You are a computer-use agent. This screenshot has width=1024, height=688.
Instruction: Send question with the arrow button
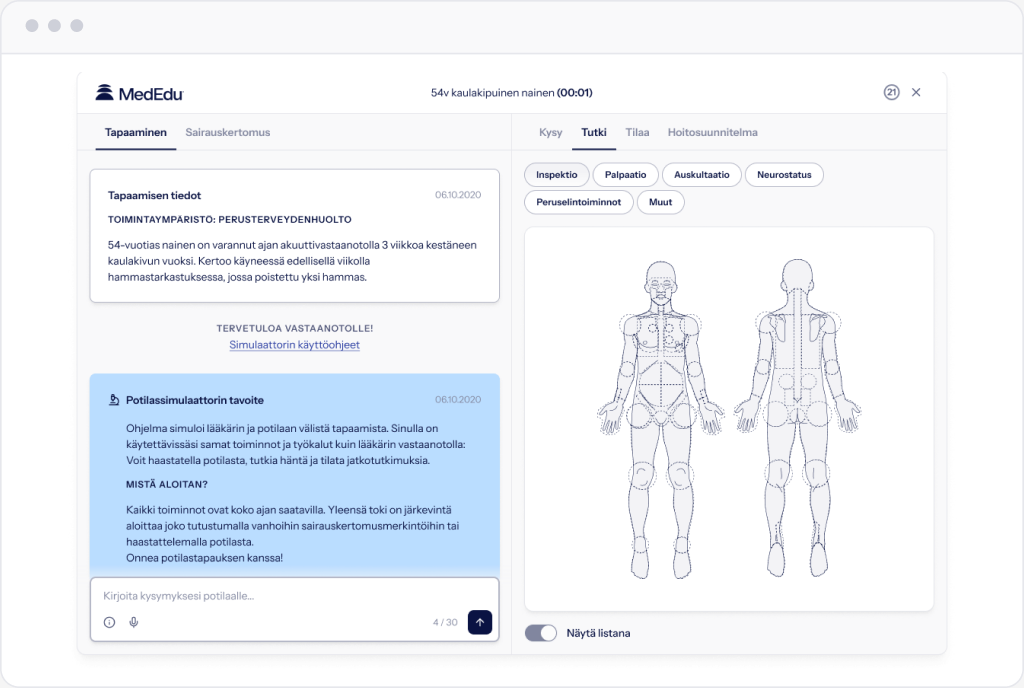coord(479,622)
